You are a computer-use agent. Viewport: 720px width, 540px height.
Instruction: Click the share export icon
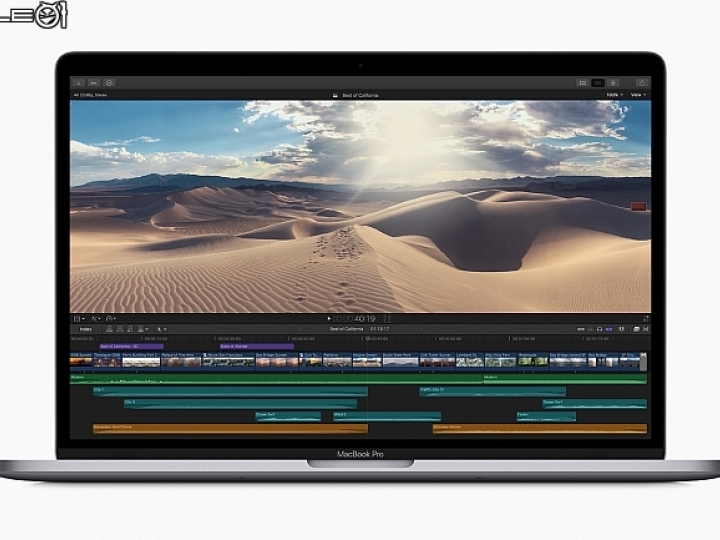click(642, 83)
